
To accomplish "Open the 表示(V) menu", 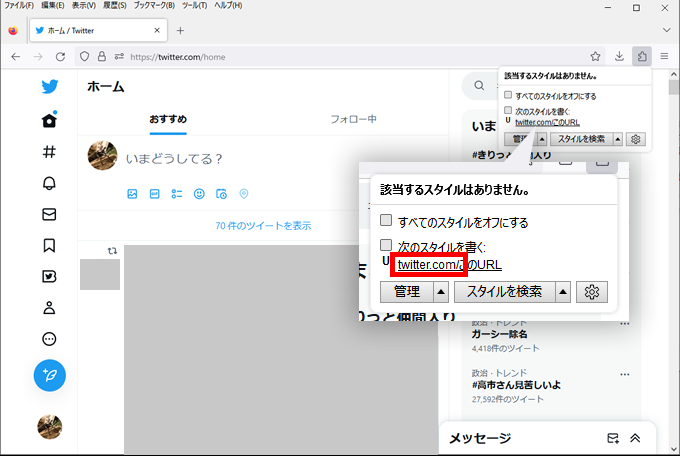I will click(x=84, y=6).
